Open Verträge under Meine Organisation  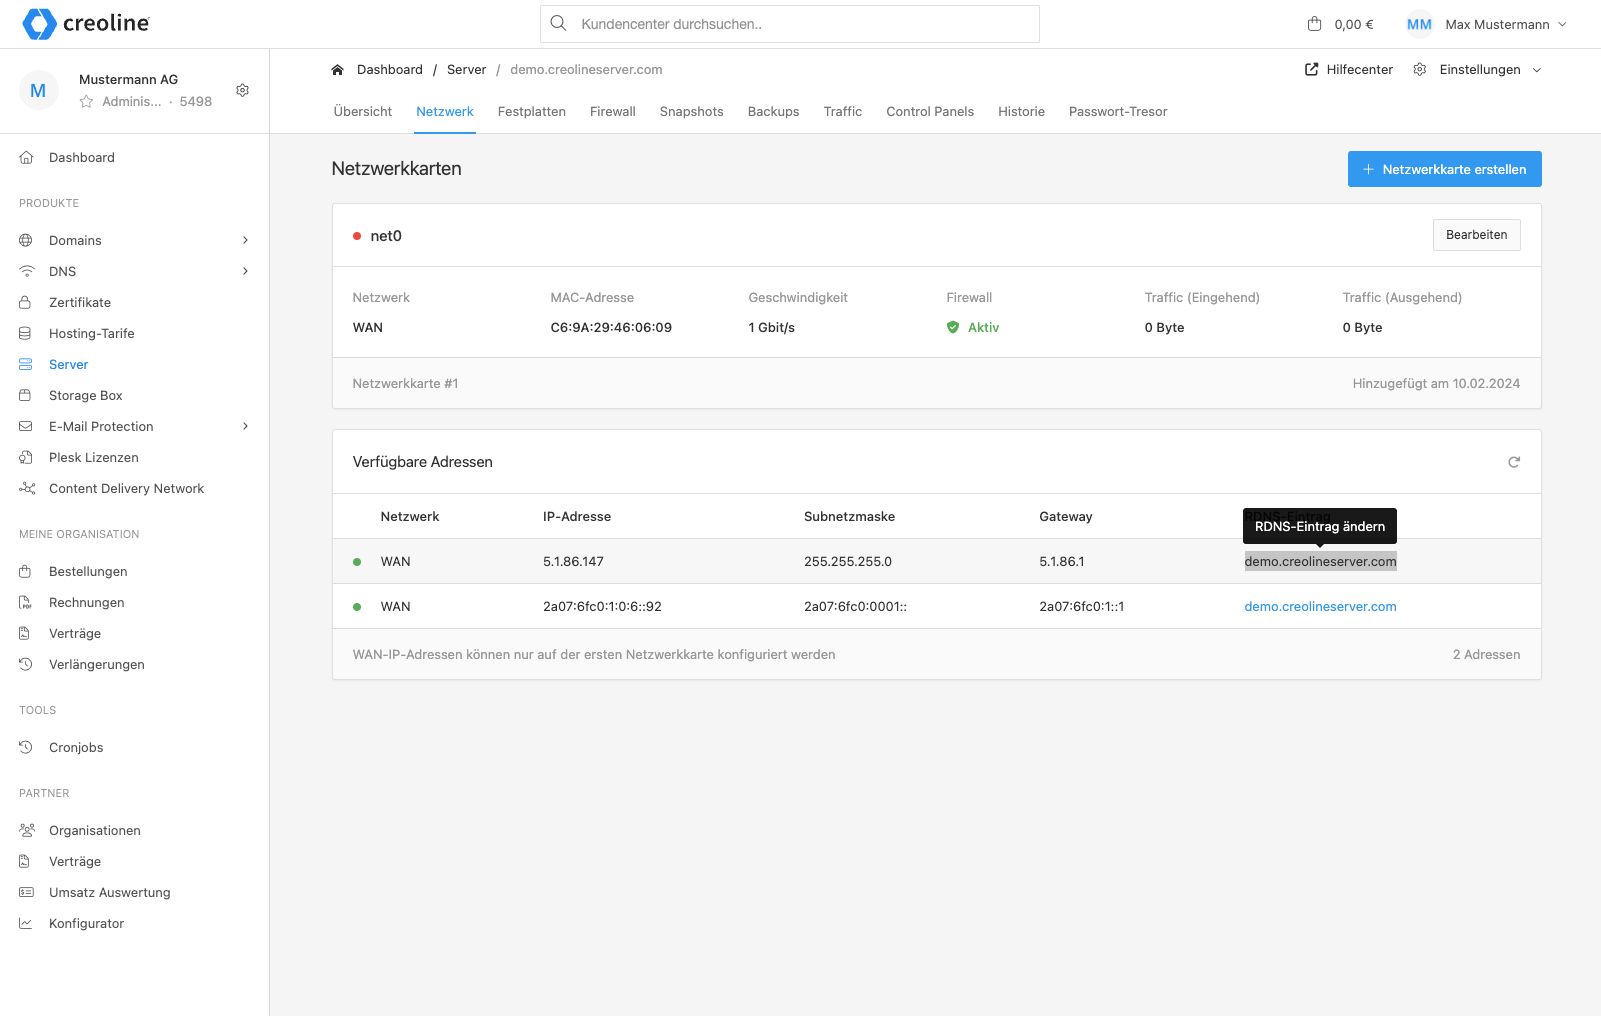pyautogui.click(x=75, y=633)
